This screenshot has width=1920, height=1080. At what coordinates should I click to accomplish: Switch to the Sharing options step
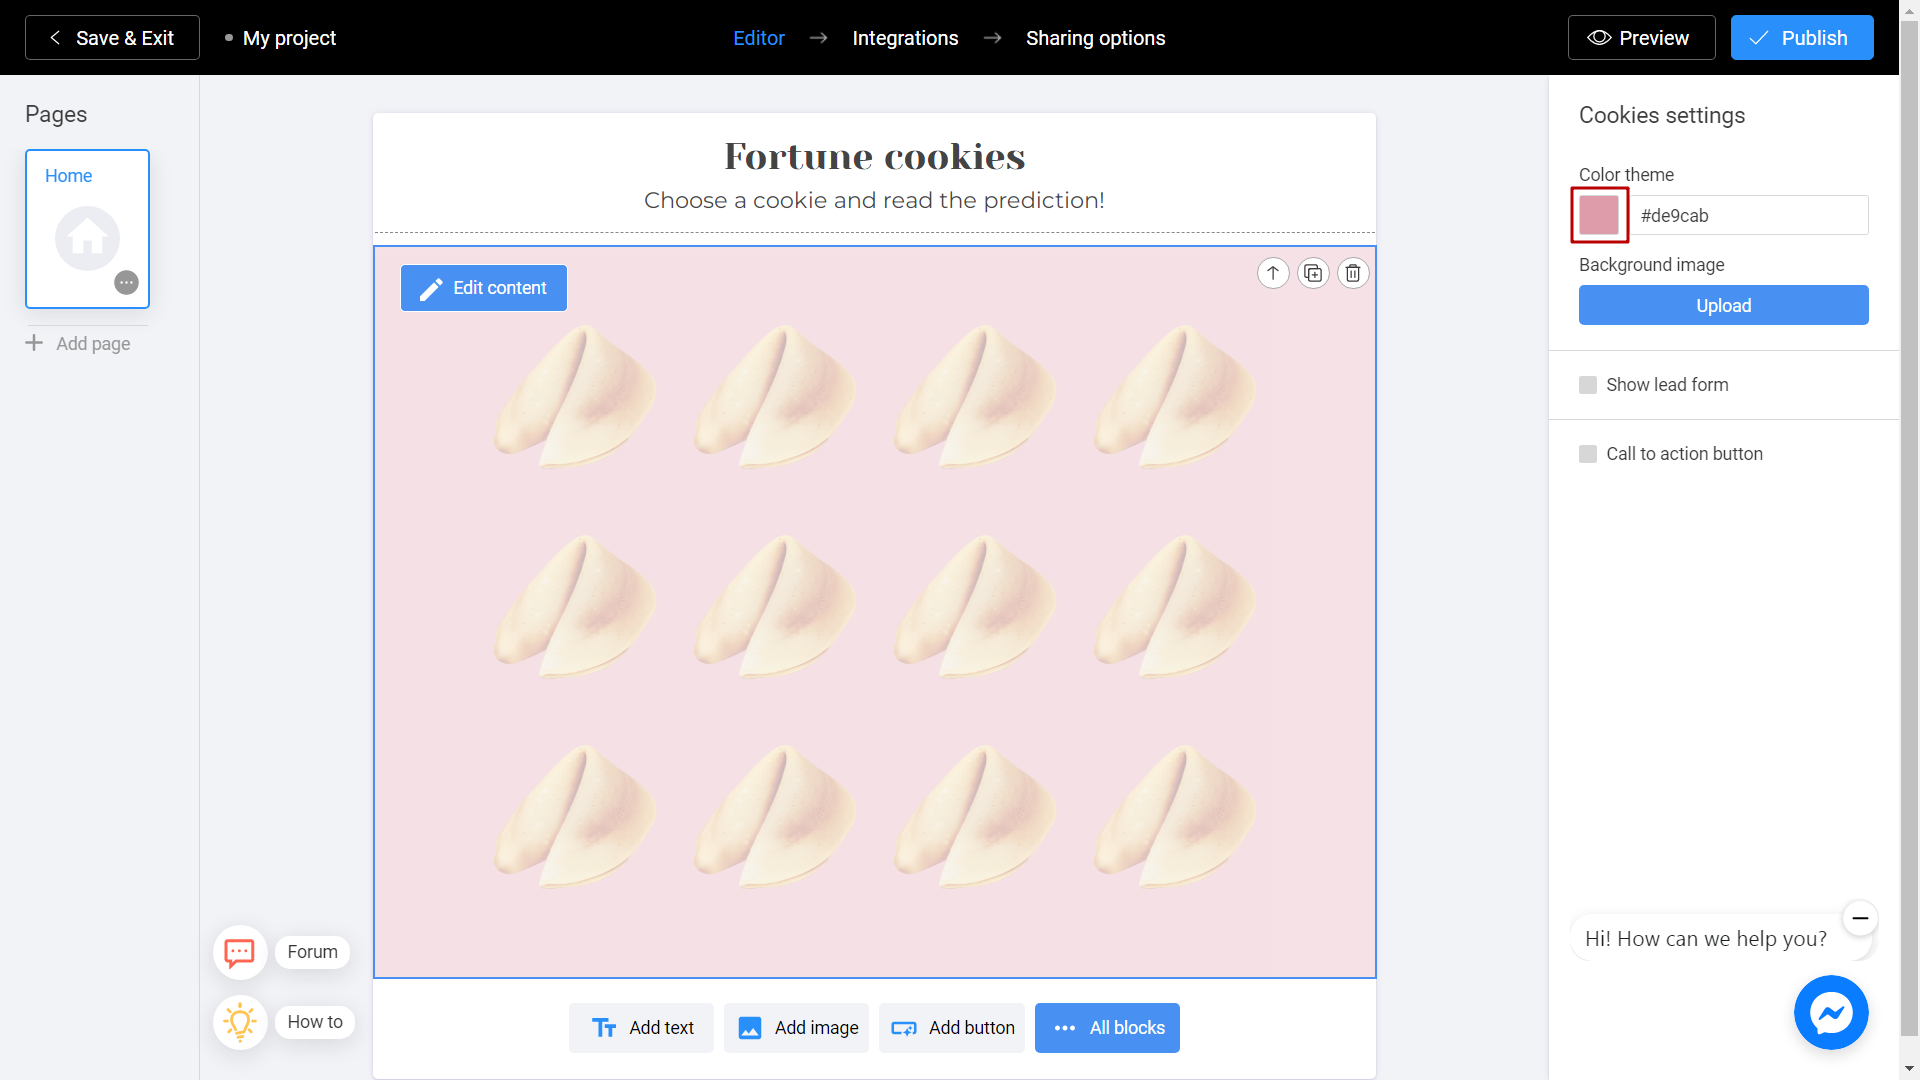coord(1095,37)
